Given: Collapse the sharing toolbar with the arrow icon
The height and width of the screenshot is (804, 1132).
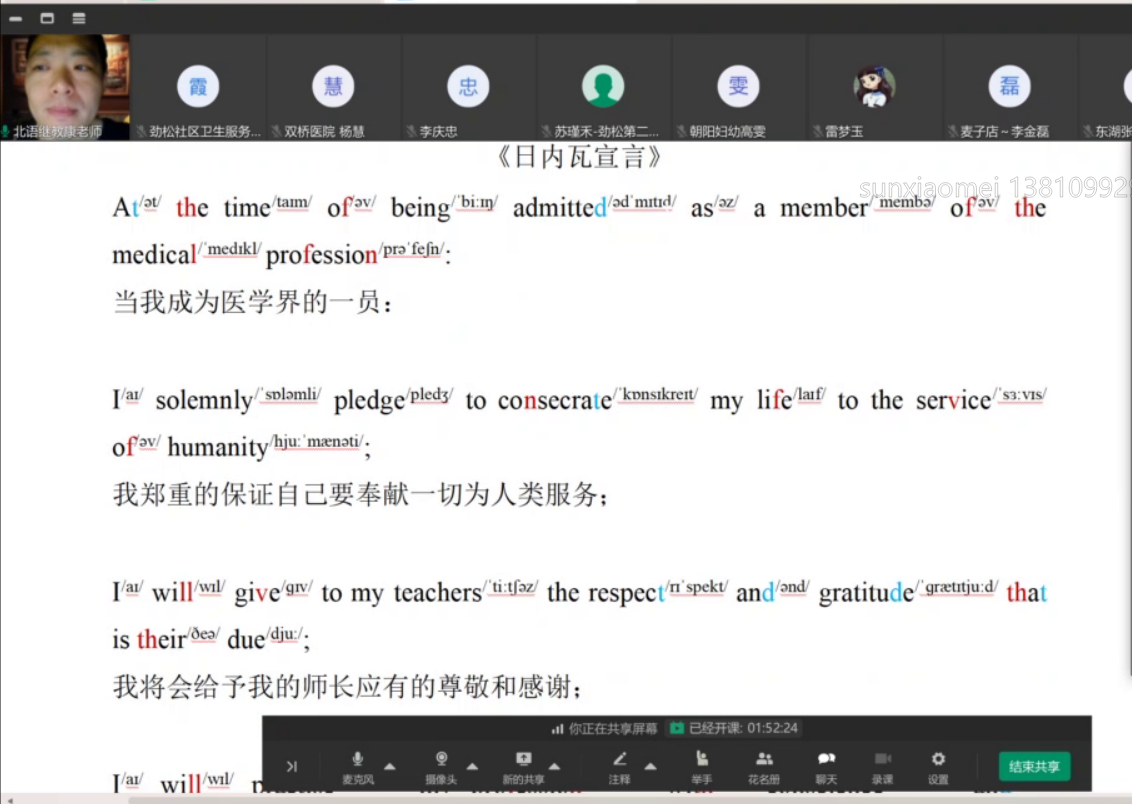Looking at the screenshot, I should click(291, 767).
